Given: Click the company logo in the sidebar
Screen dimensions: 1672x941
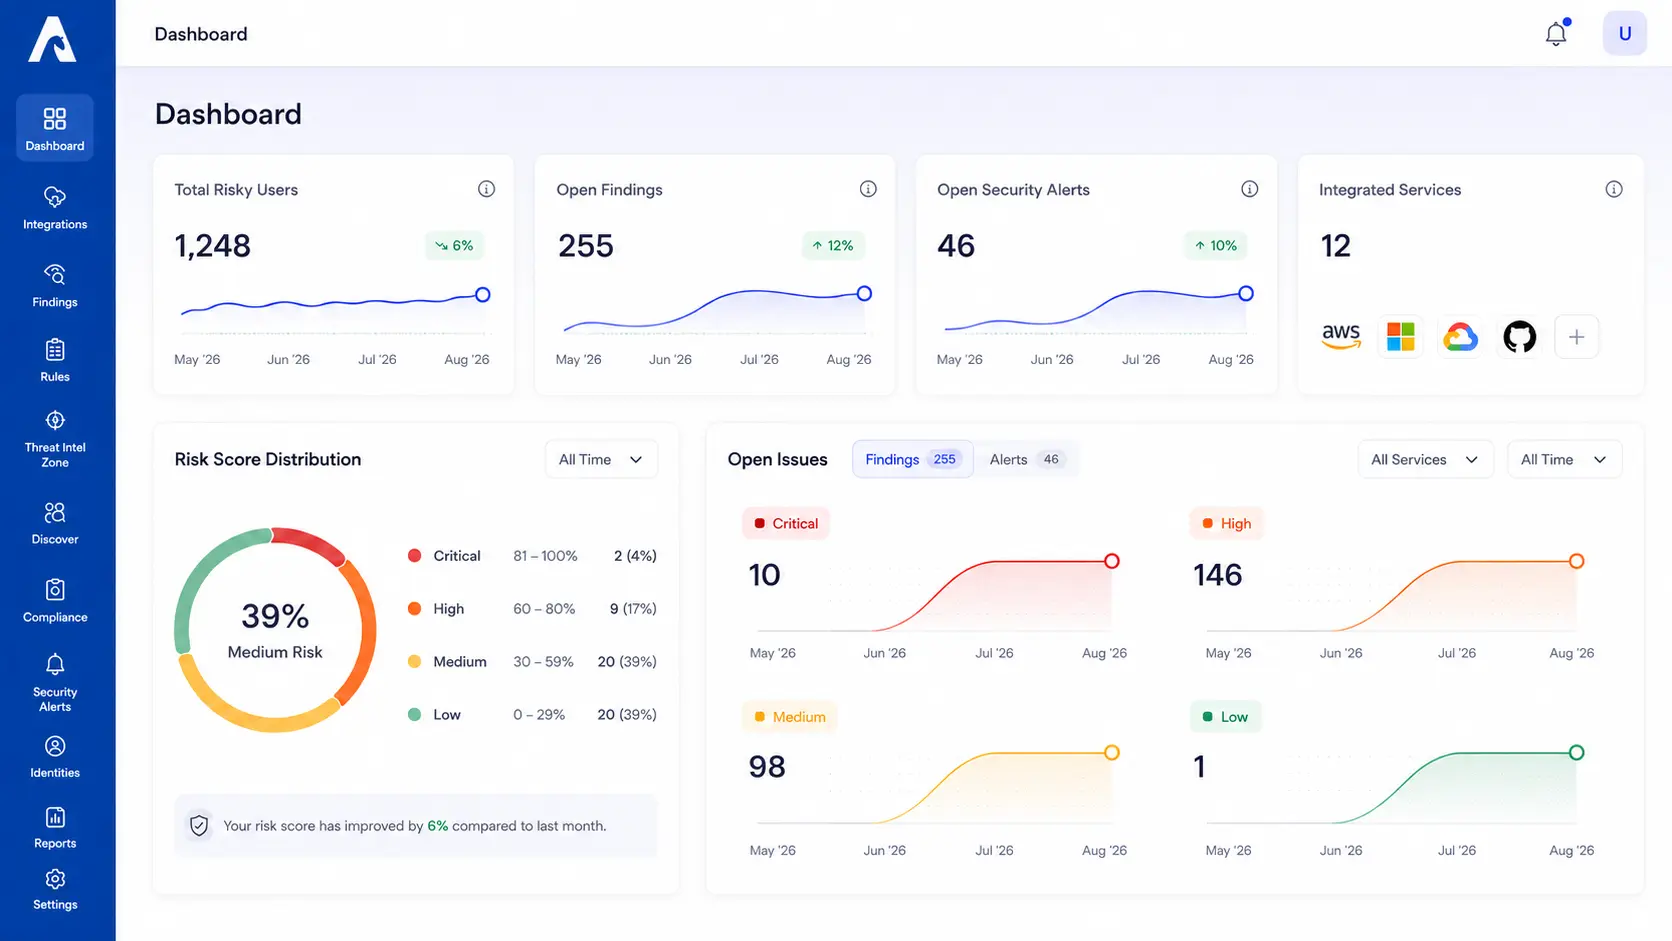Looking at the screenshot, I should (52, 39).
